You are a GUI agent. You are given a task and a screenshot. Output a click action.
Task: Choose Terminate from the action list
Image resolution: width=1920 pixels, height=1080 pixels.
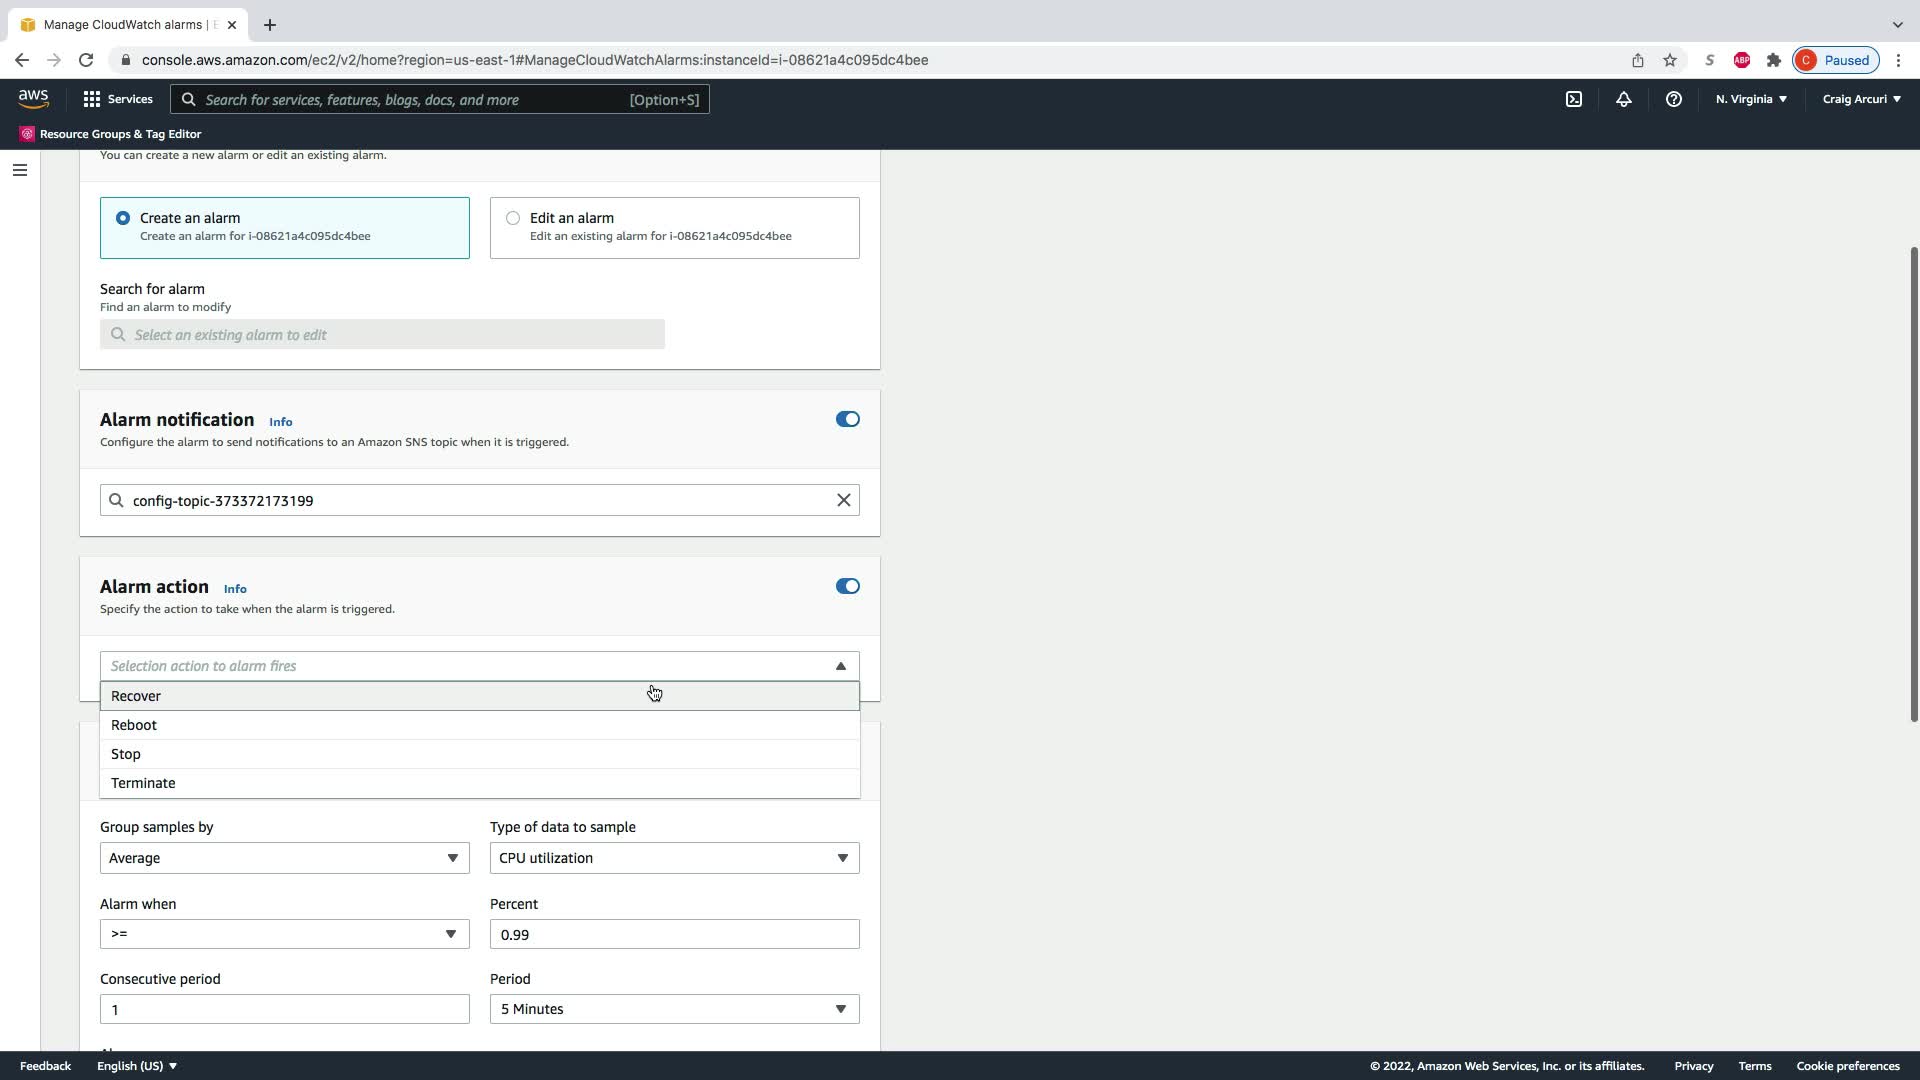143,783
